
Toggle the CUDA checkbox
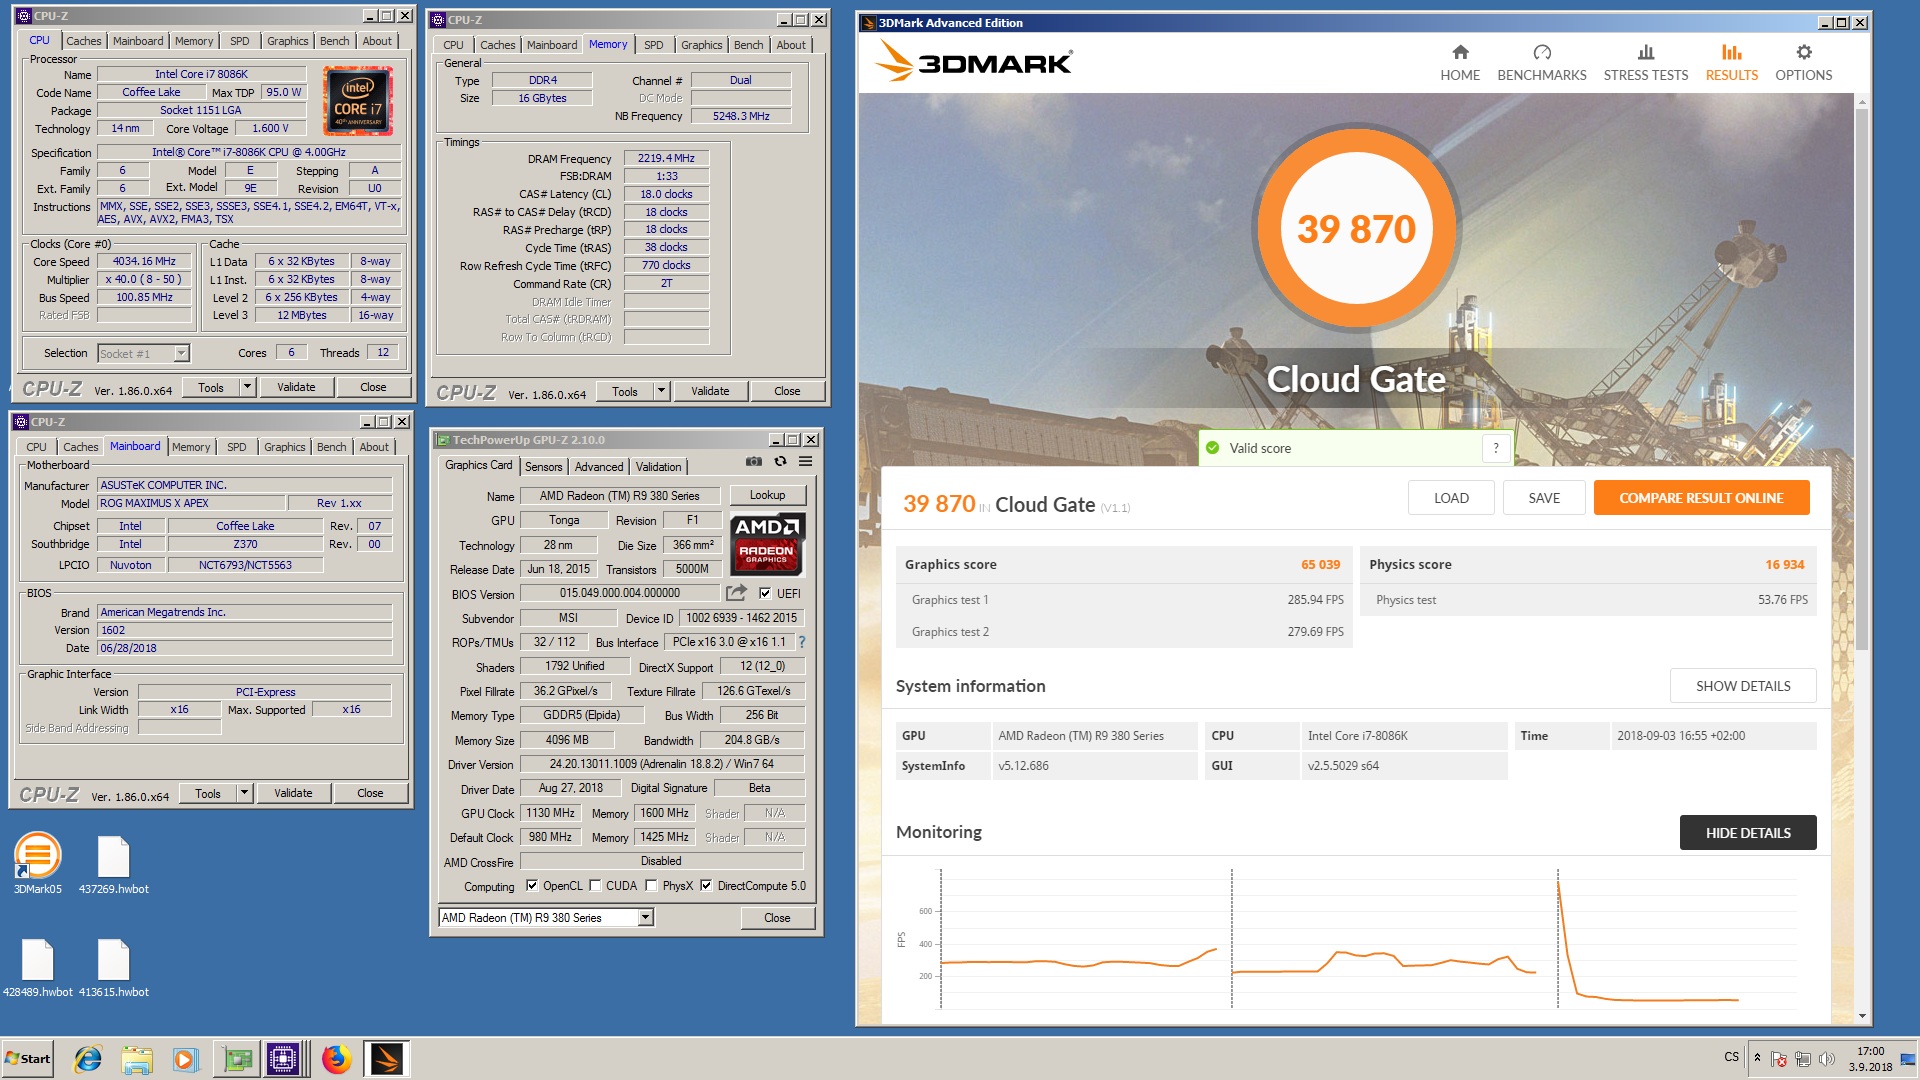click(x=595, y=885)
